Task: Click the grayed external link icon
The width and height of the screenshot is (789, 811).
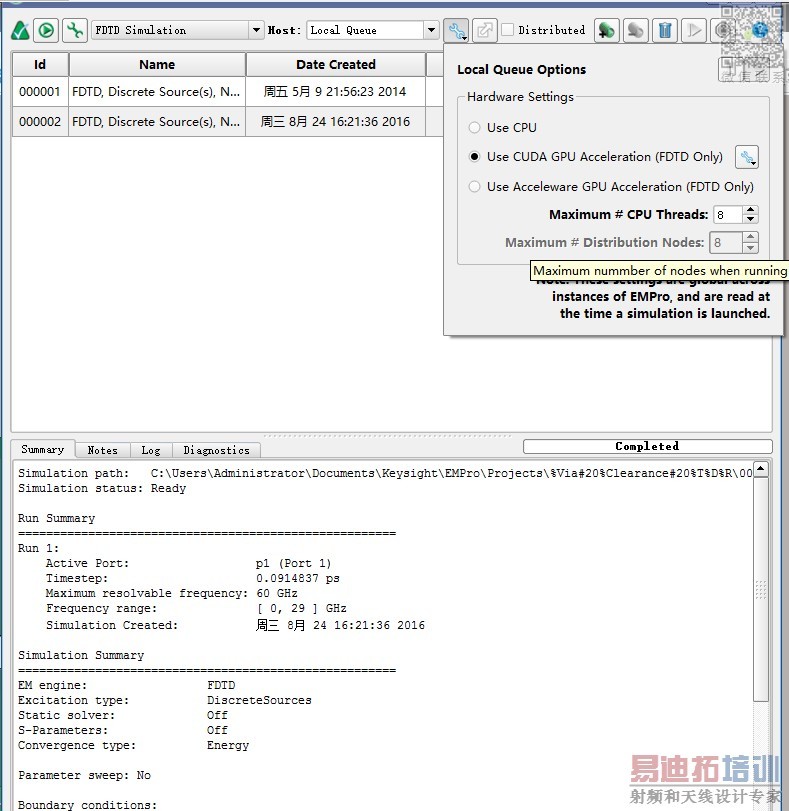Action: point(484,31)
